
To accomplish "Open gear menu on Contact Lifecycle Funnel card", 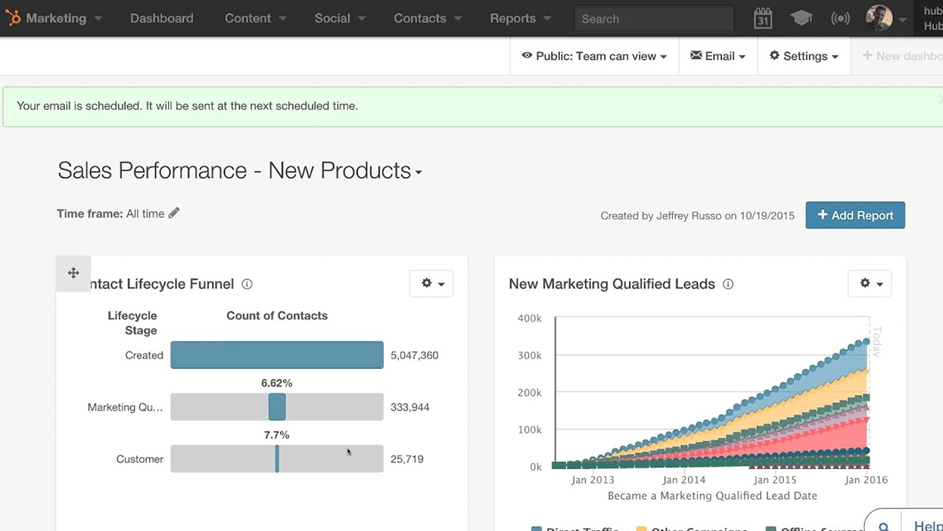I will point(431,283).
